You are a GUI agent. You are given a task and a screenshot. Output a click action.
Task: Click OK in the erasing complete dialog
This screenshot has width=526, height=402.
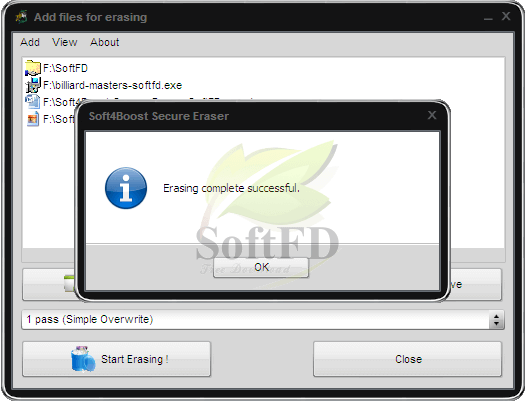coord(261,267)
